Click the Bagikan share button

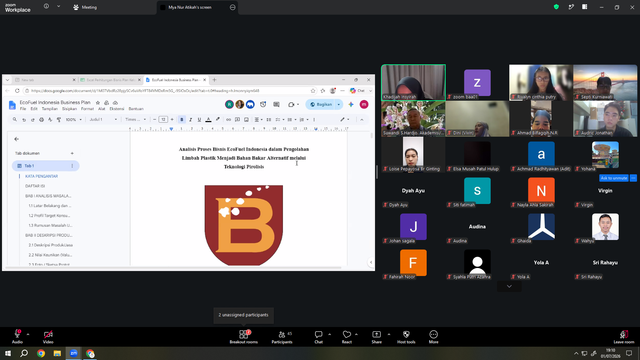pyautogui.click(x=321, y=104)
